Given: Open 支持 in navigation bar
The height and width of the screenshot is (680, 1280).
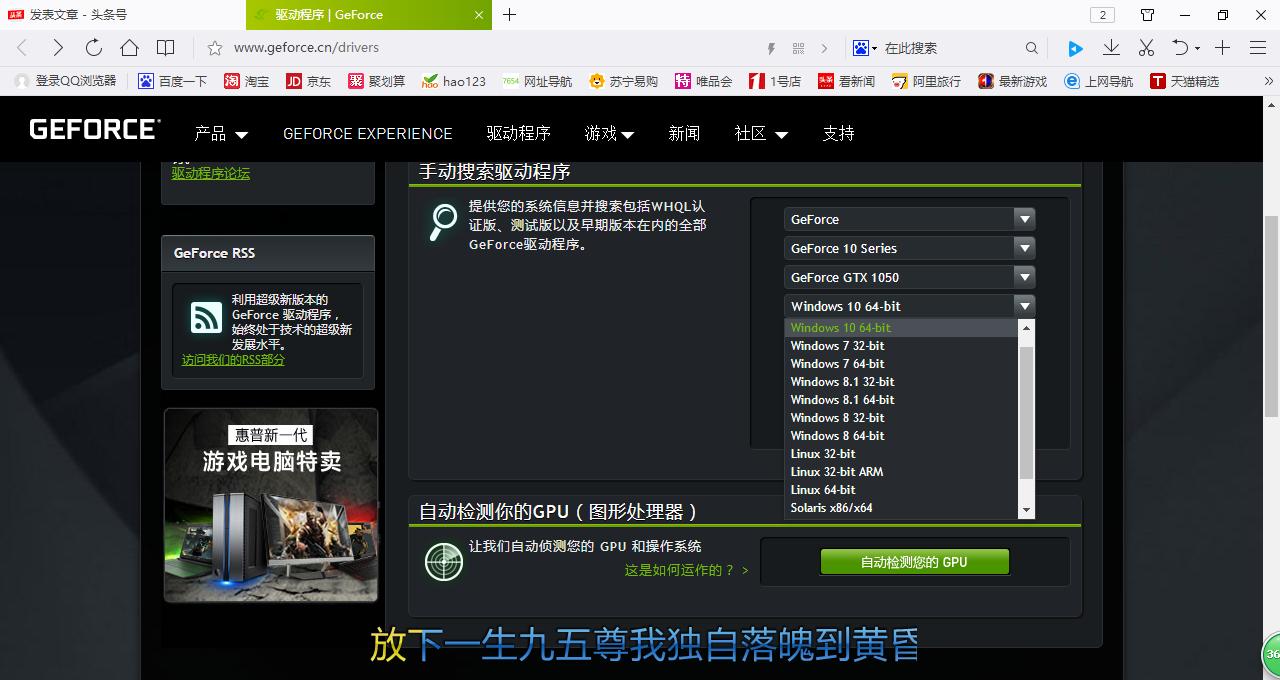Looking at the screenshot, I should (x=838, y=134).
